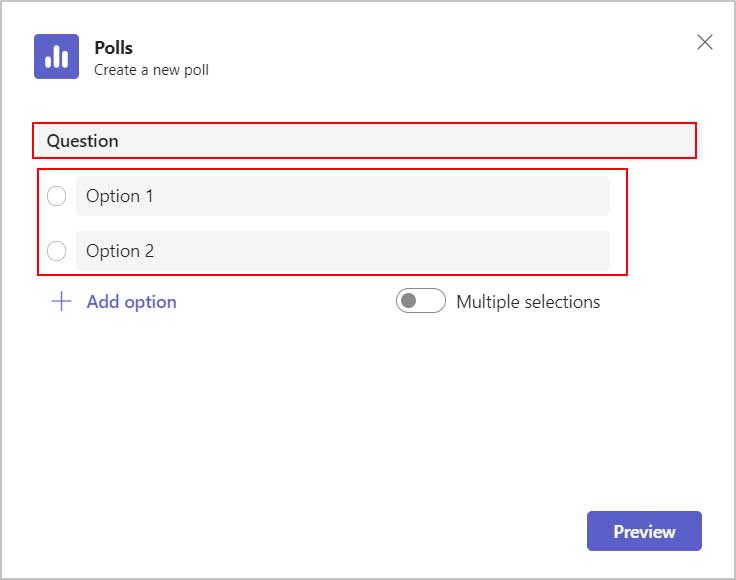Viewport: 736px width, 580px height.
Task: Click the right end of Option 2 field
Action: click(591, 251)
